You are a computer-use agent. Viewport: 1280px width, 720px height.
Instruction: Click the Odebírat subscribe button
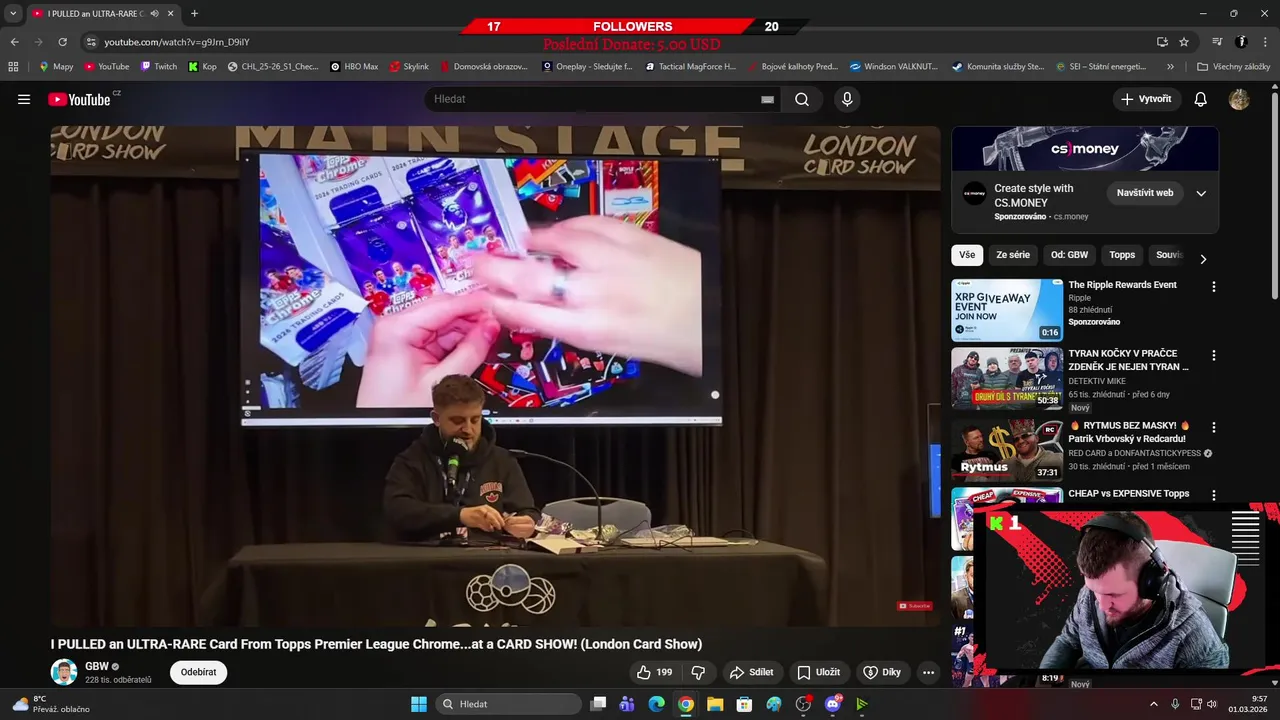[x=198, y=672]
